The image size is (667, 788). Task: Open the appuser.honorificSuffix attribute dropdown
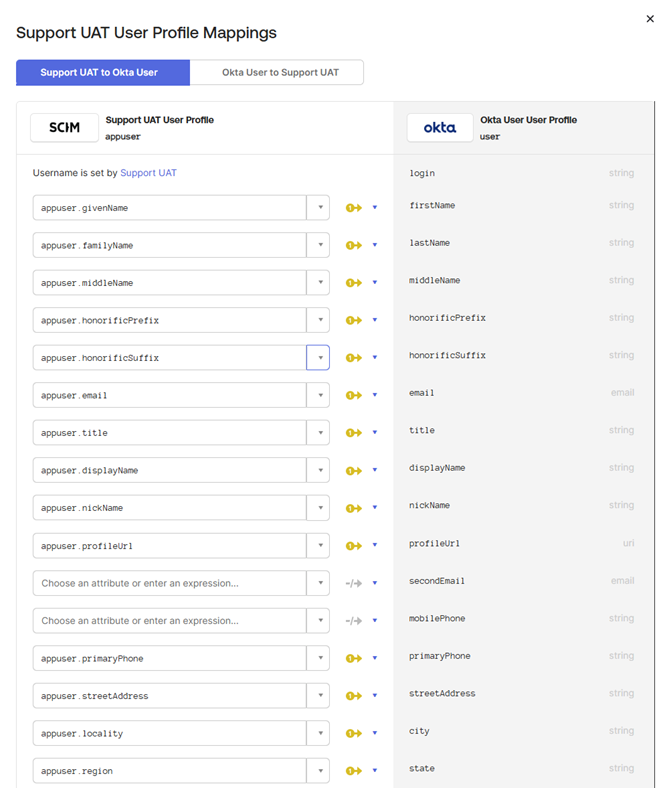point(318,358)
